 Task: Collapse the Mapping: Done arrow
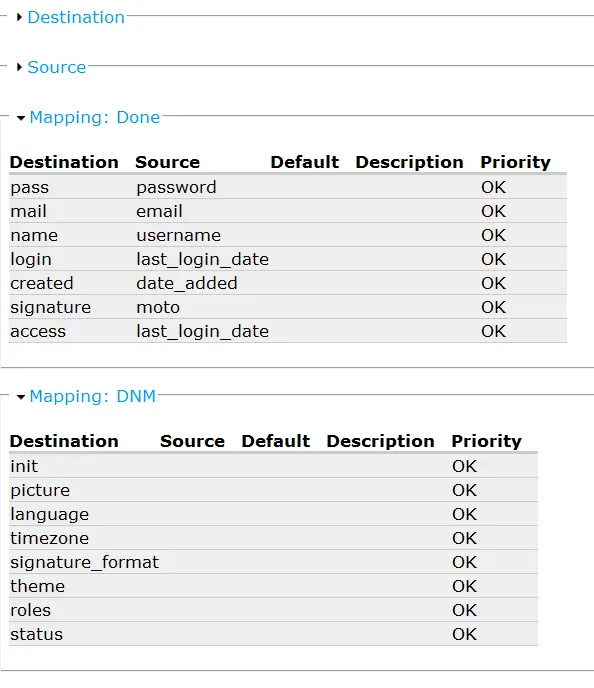click(21, 118)
